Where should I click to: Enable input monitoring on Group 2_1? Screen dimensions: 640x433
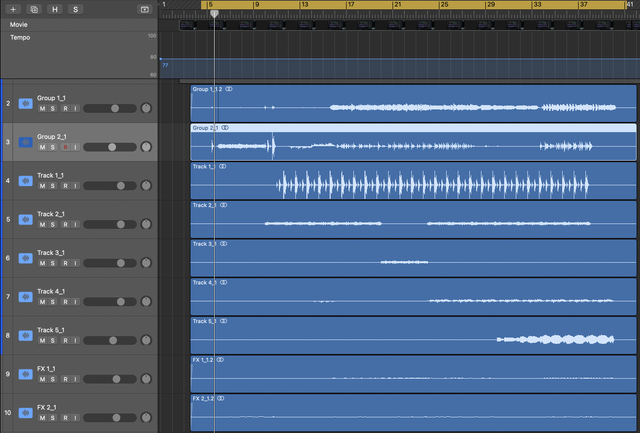click(76, 147)
